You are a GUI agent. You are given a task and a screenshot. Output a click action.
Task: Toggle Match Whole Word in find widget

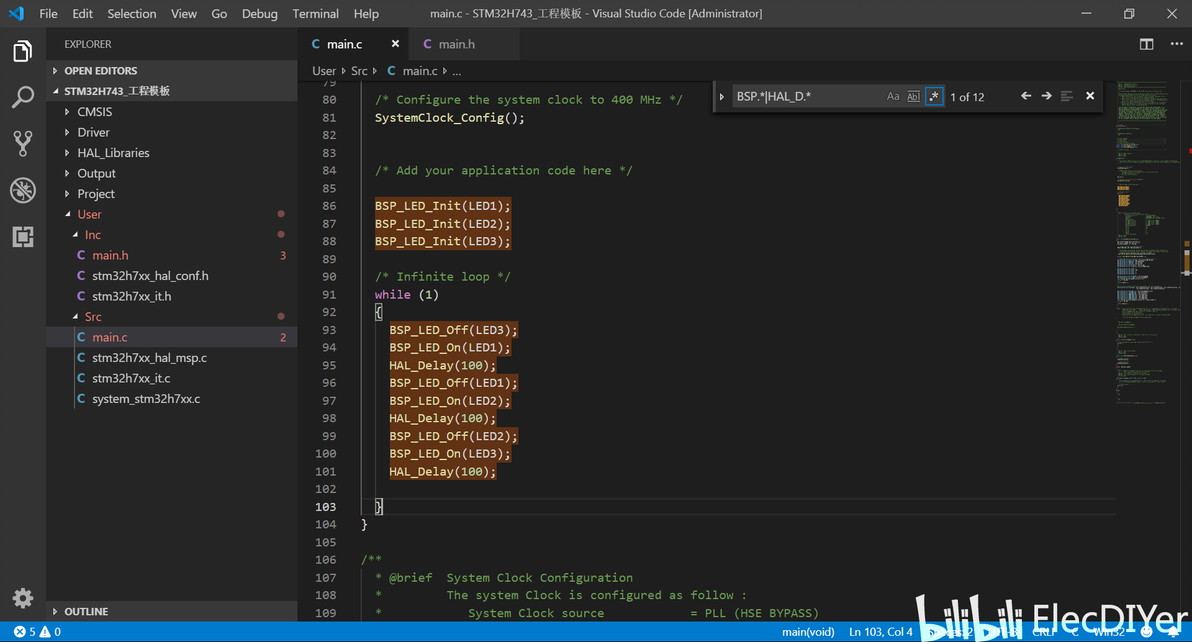(x=913, y=97)
